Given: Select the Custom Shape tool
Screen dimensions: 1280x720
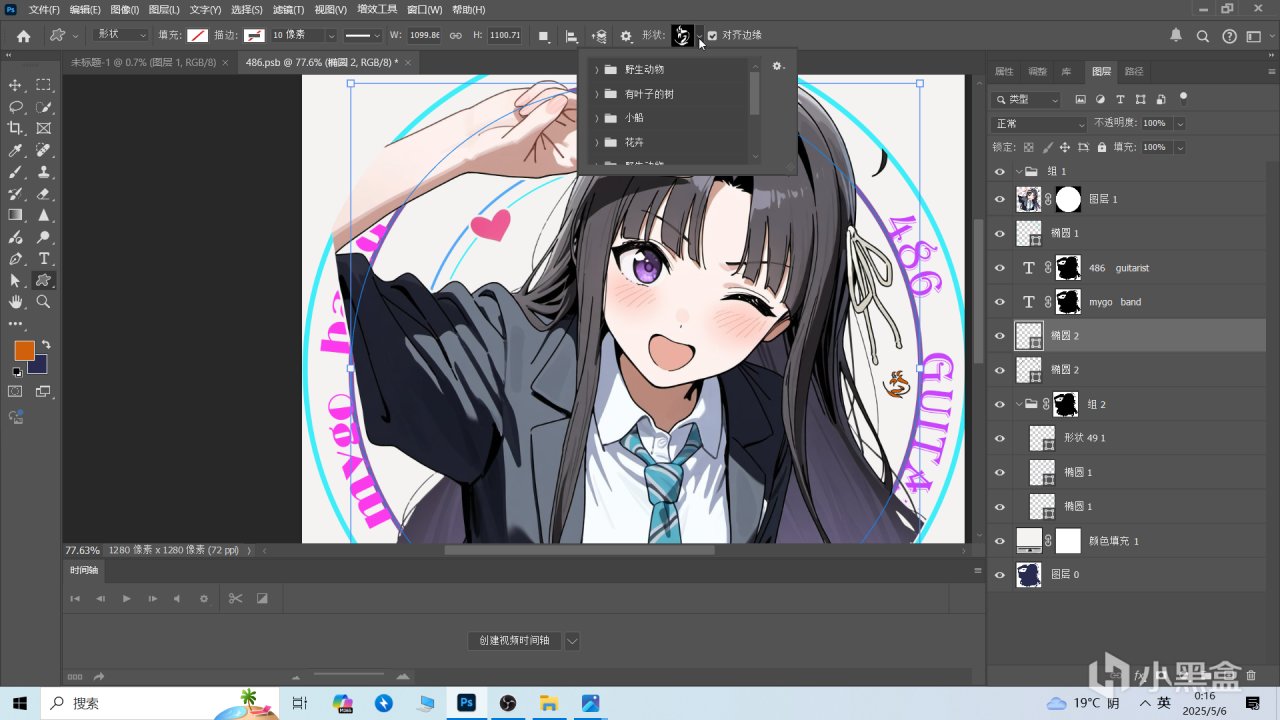Looking at the screenshot, I should 44,280.
